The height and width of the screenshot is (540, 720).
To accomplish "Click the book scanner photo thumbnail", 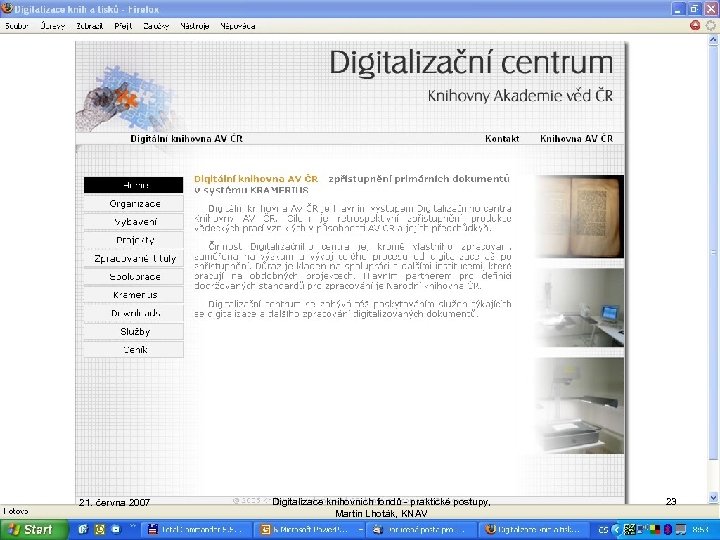I will (x=580, y=405).
